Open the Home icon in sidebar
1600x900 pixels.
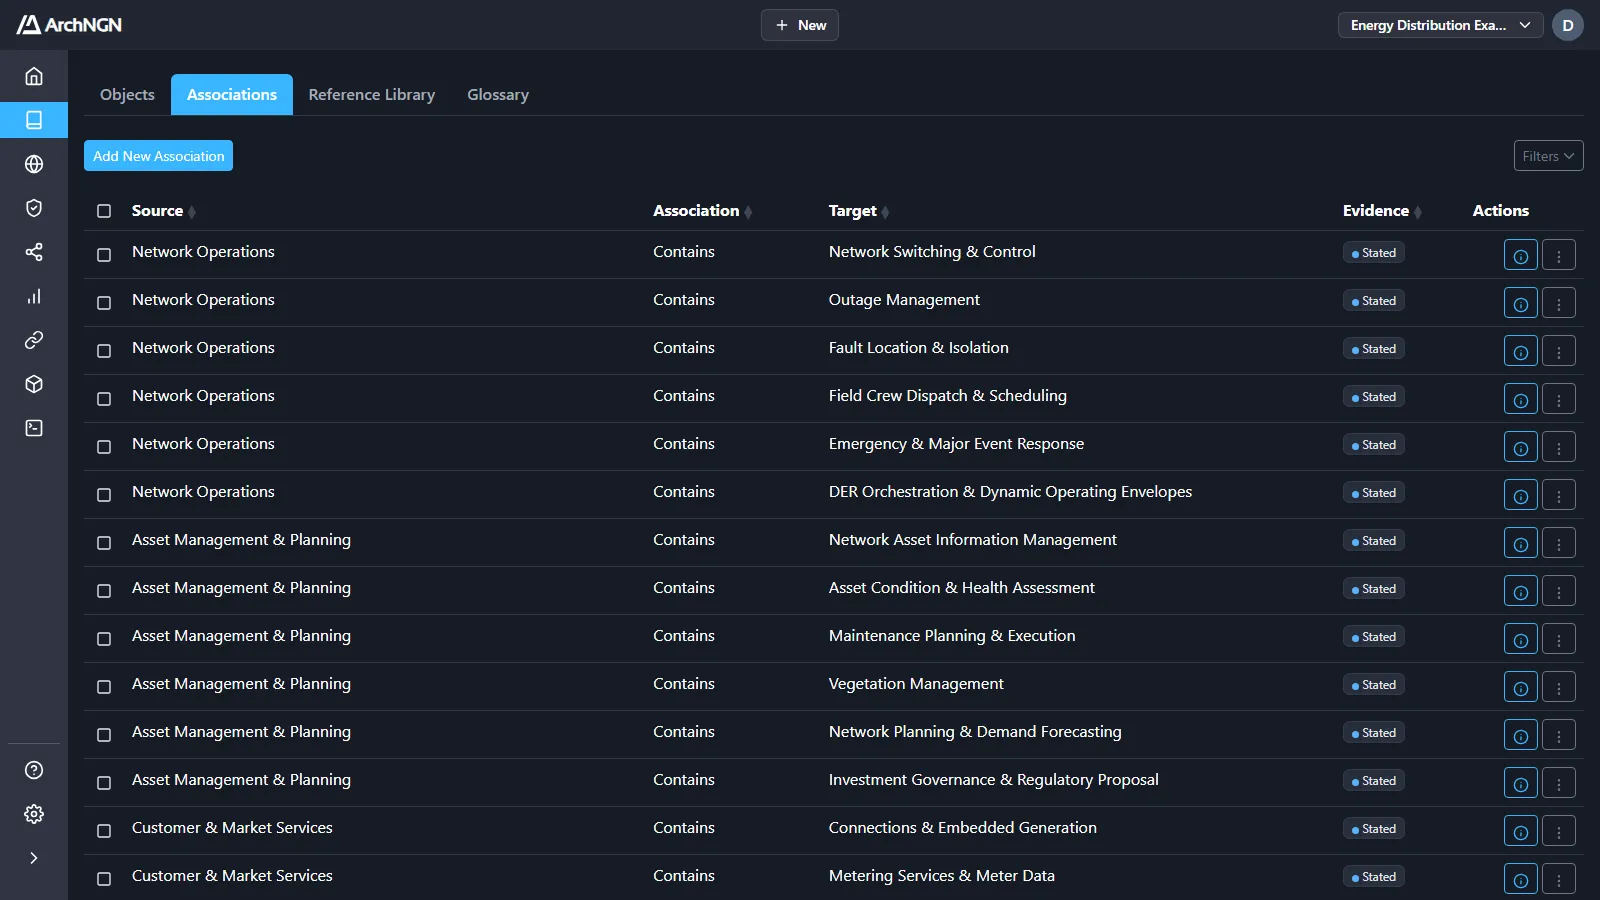pyautogui.click(x=34, y=76)
